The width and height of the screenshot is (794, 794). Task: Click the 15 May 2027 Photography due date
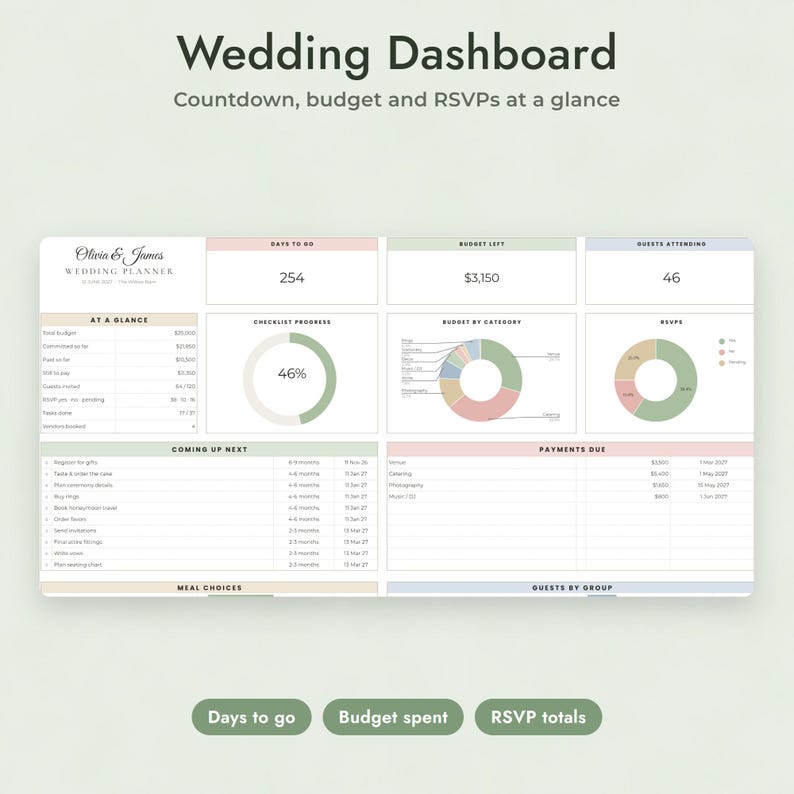point(713,485)
